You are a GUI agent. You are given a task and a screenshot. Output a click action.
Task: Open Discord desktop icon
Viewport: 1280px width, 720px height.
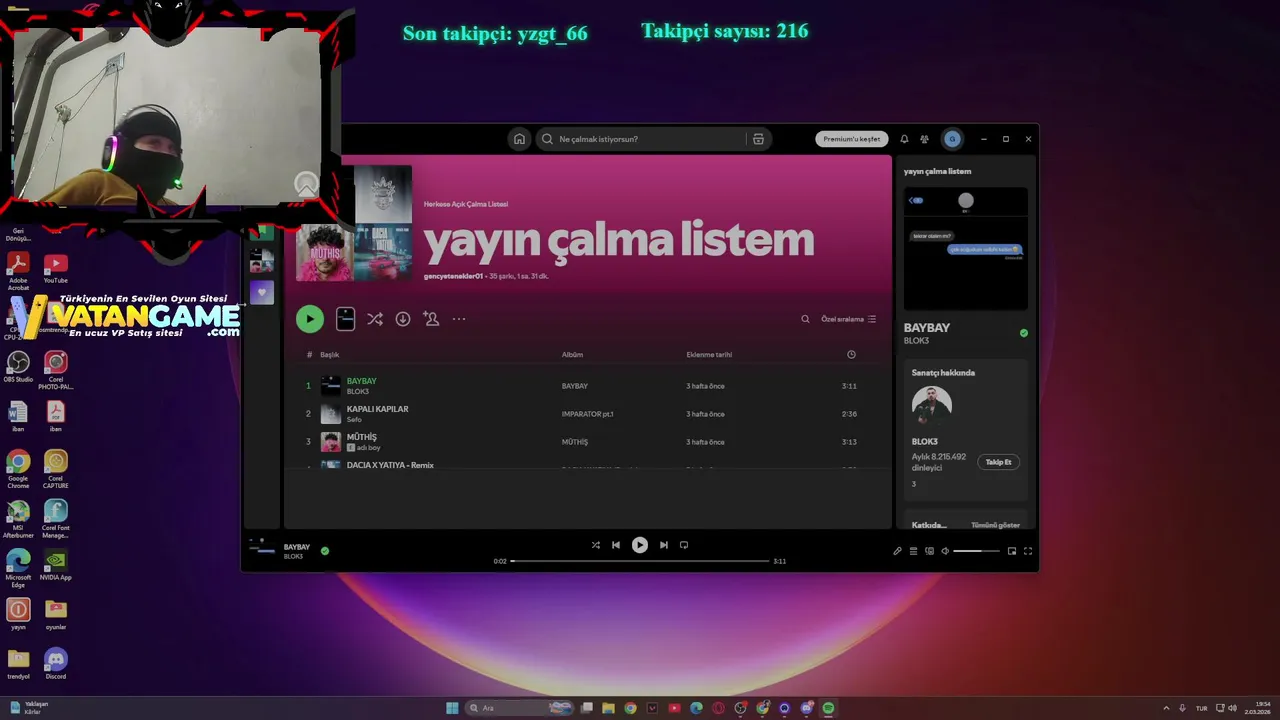click(56, 664)
